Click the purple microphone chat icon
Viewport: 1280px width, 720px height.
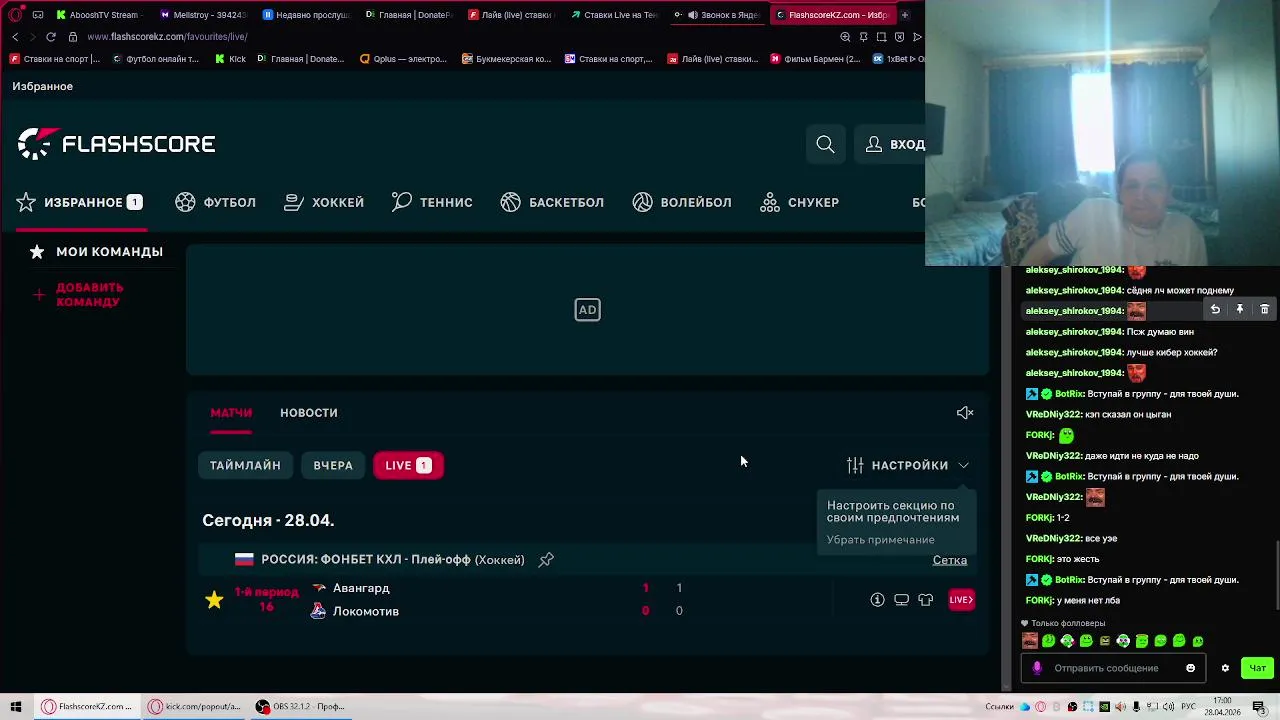(x=1037, y=668)
